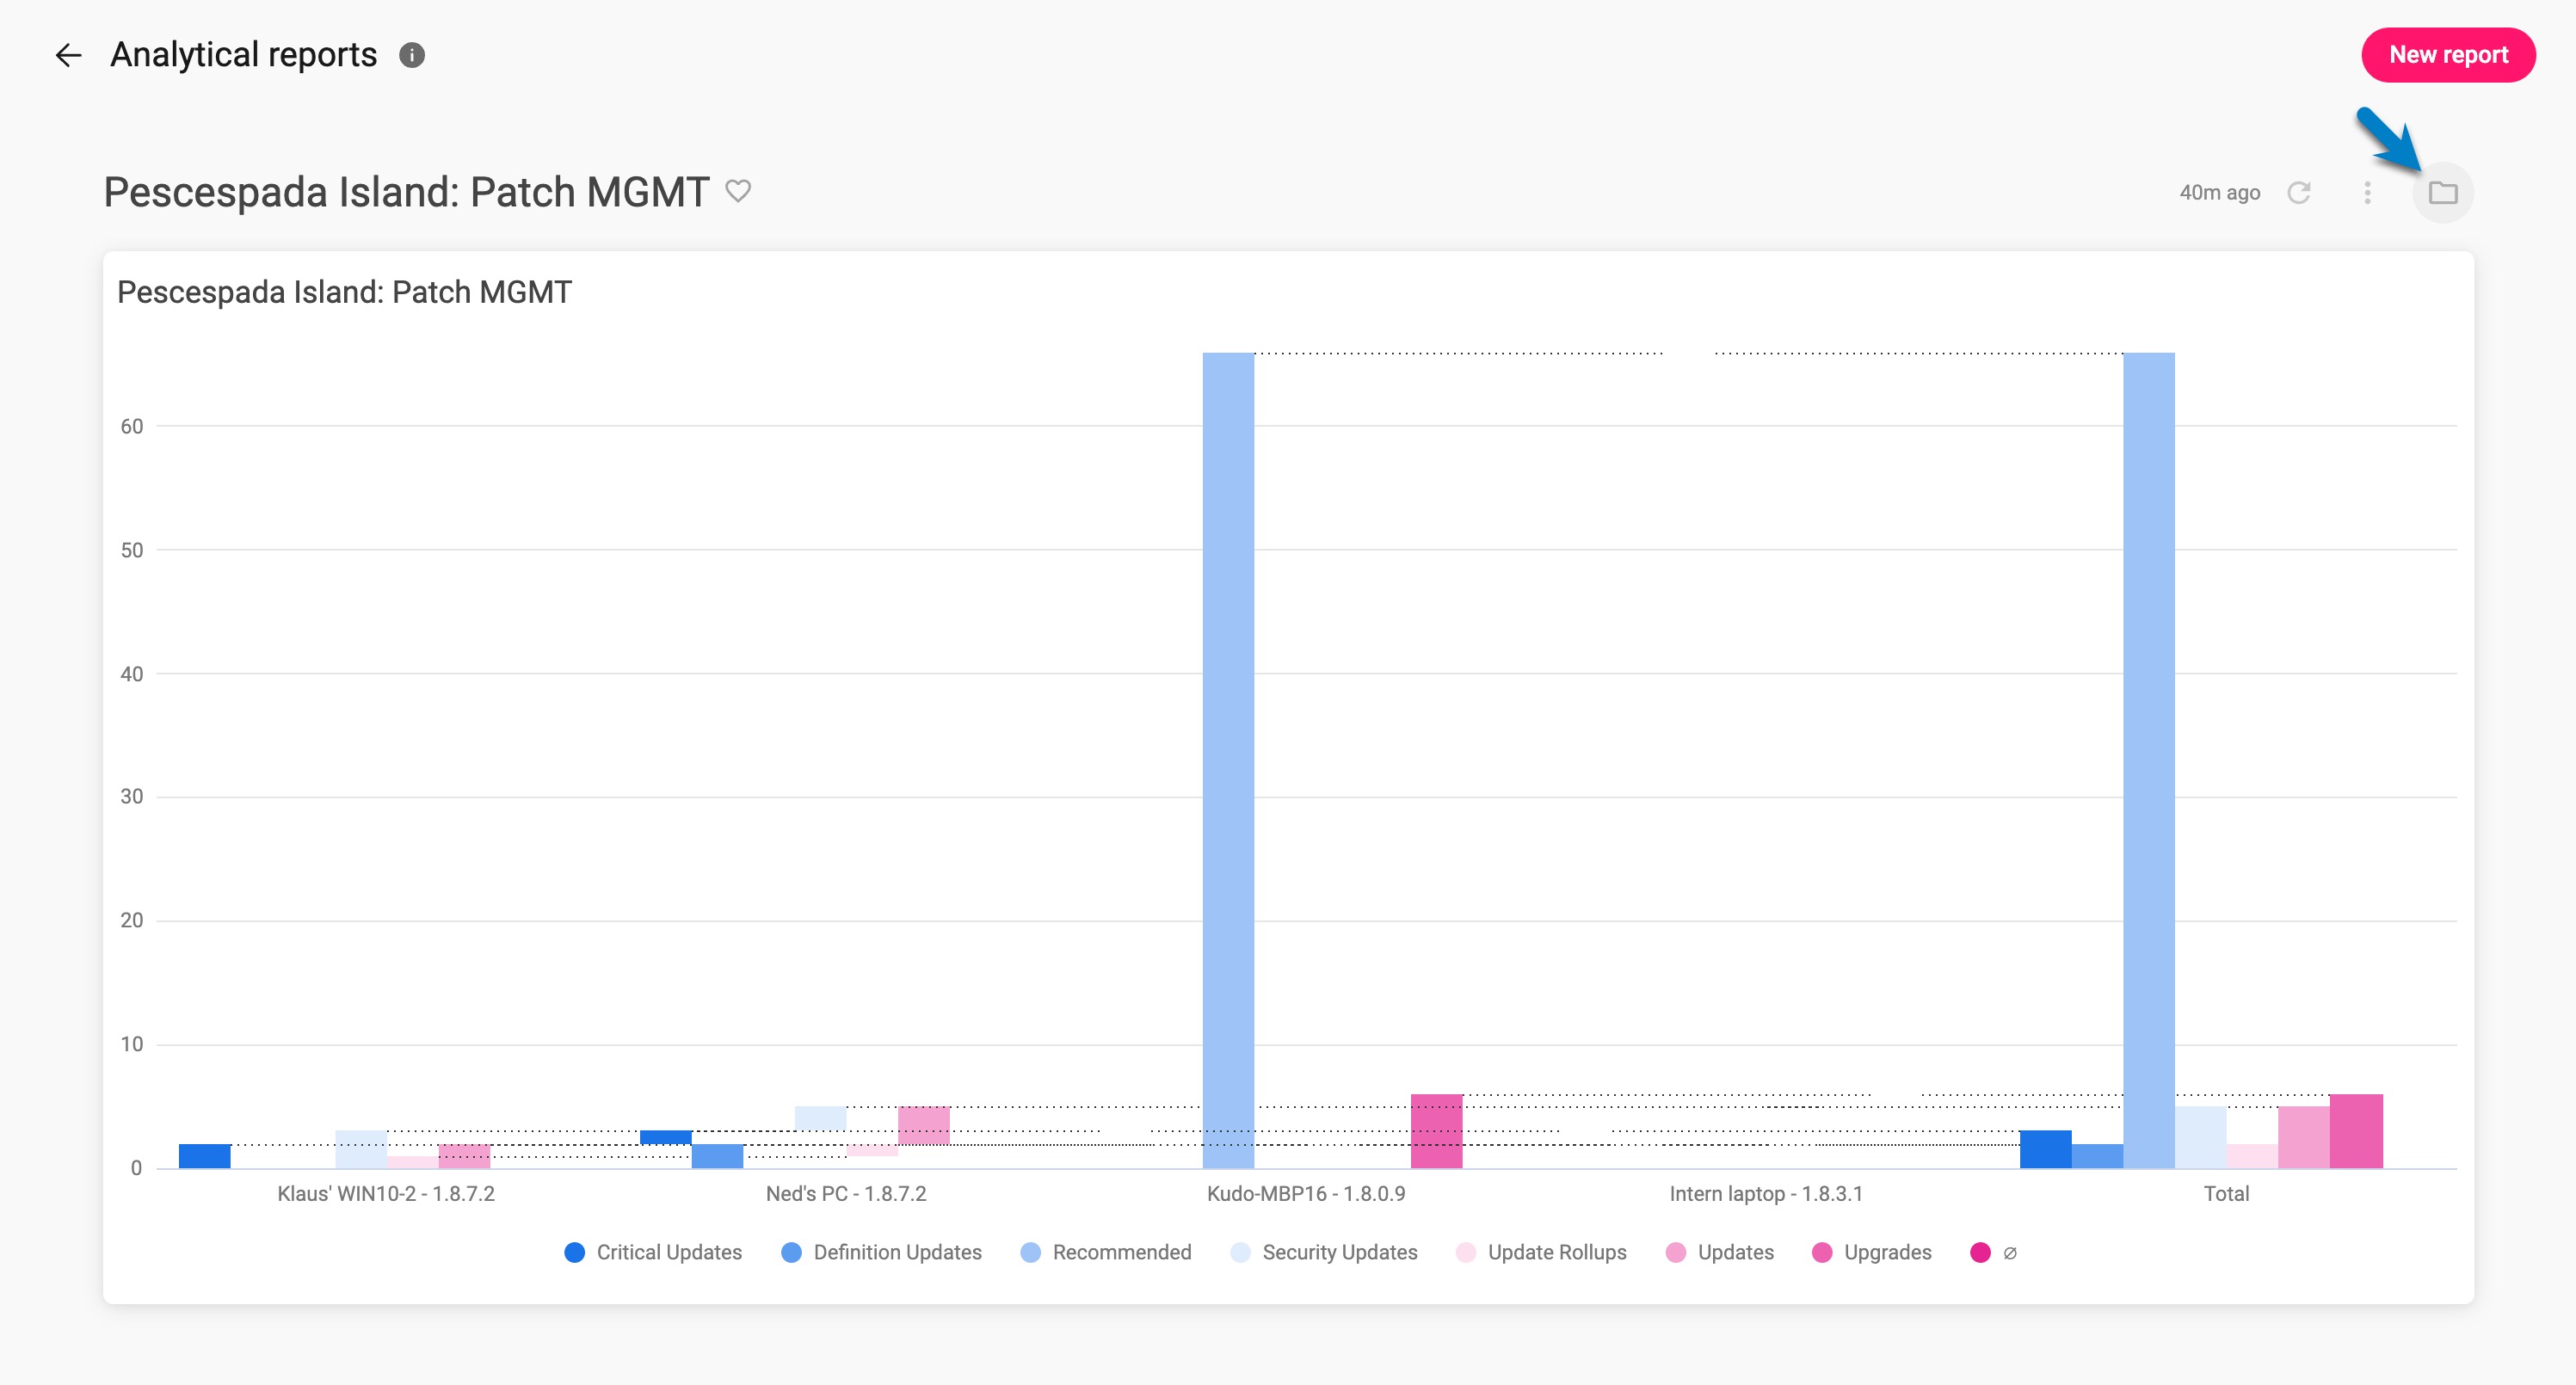Click the chart card title Pescespada Island: Patch MGMT
Image resolution: width=2576 pixels, height=1385 pixels.
click(345, 292)
